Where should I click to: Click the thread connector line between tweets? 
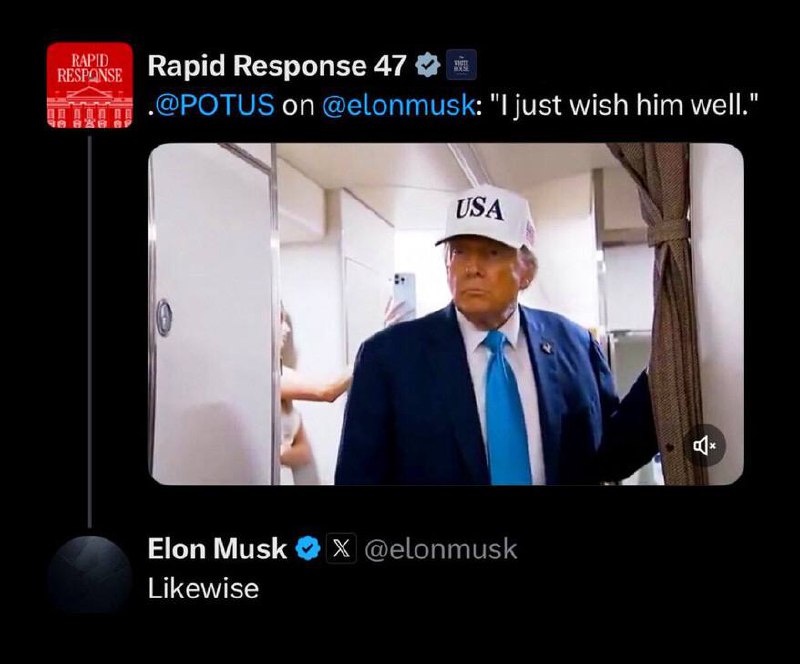point(90,332)
